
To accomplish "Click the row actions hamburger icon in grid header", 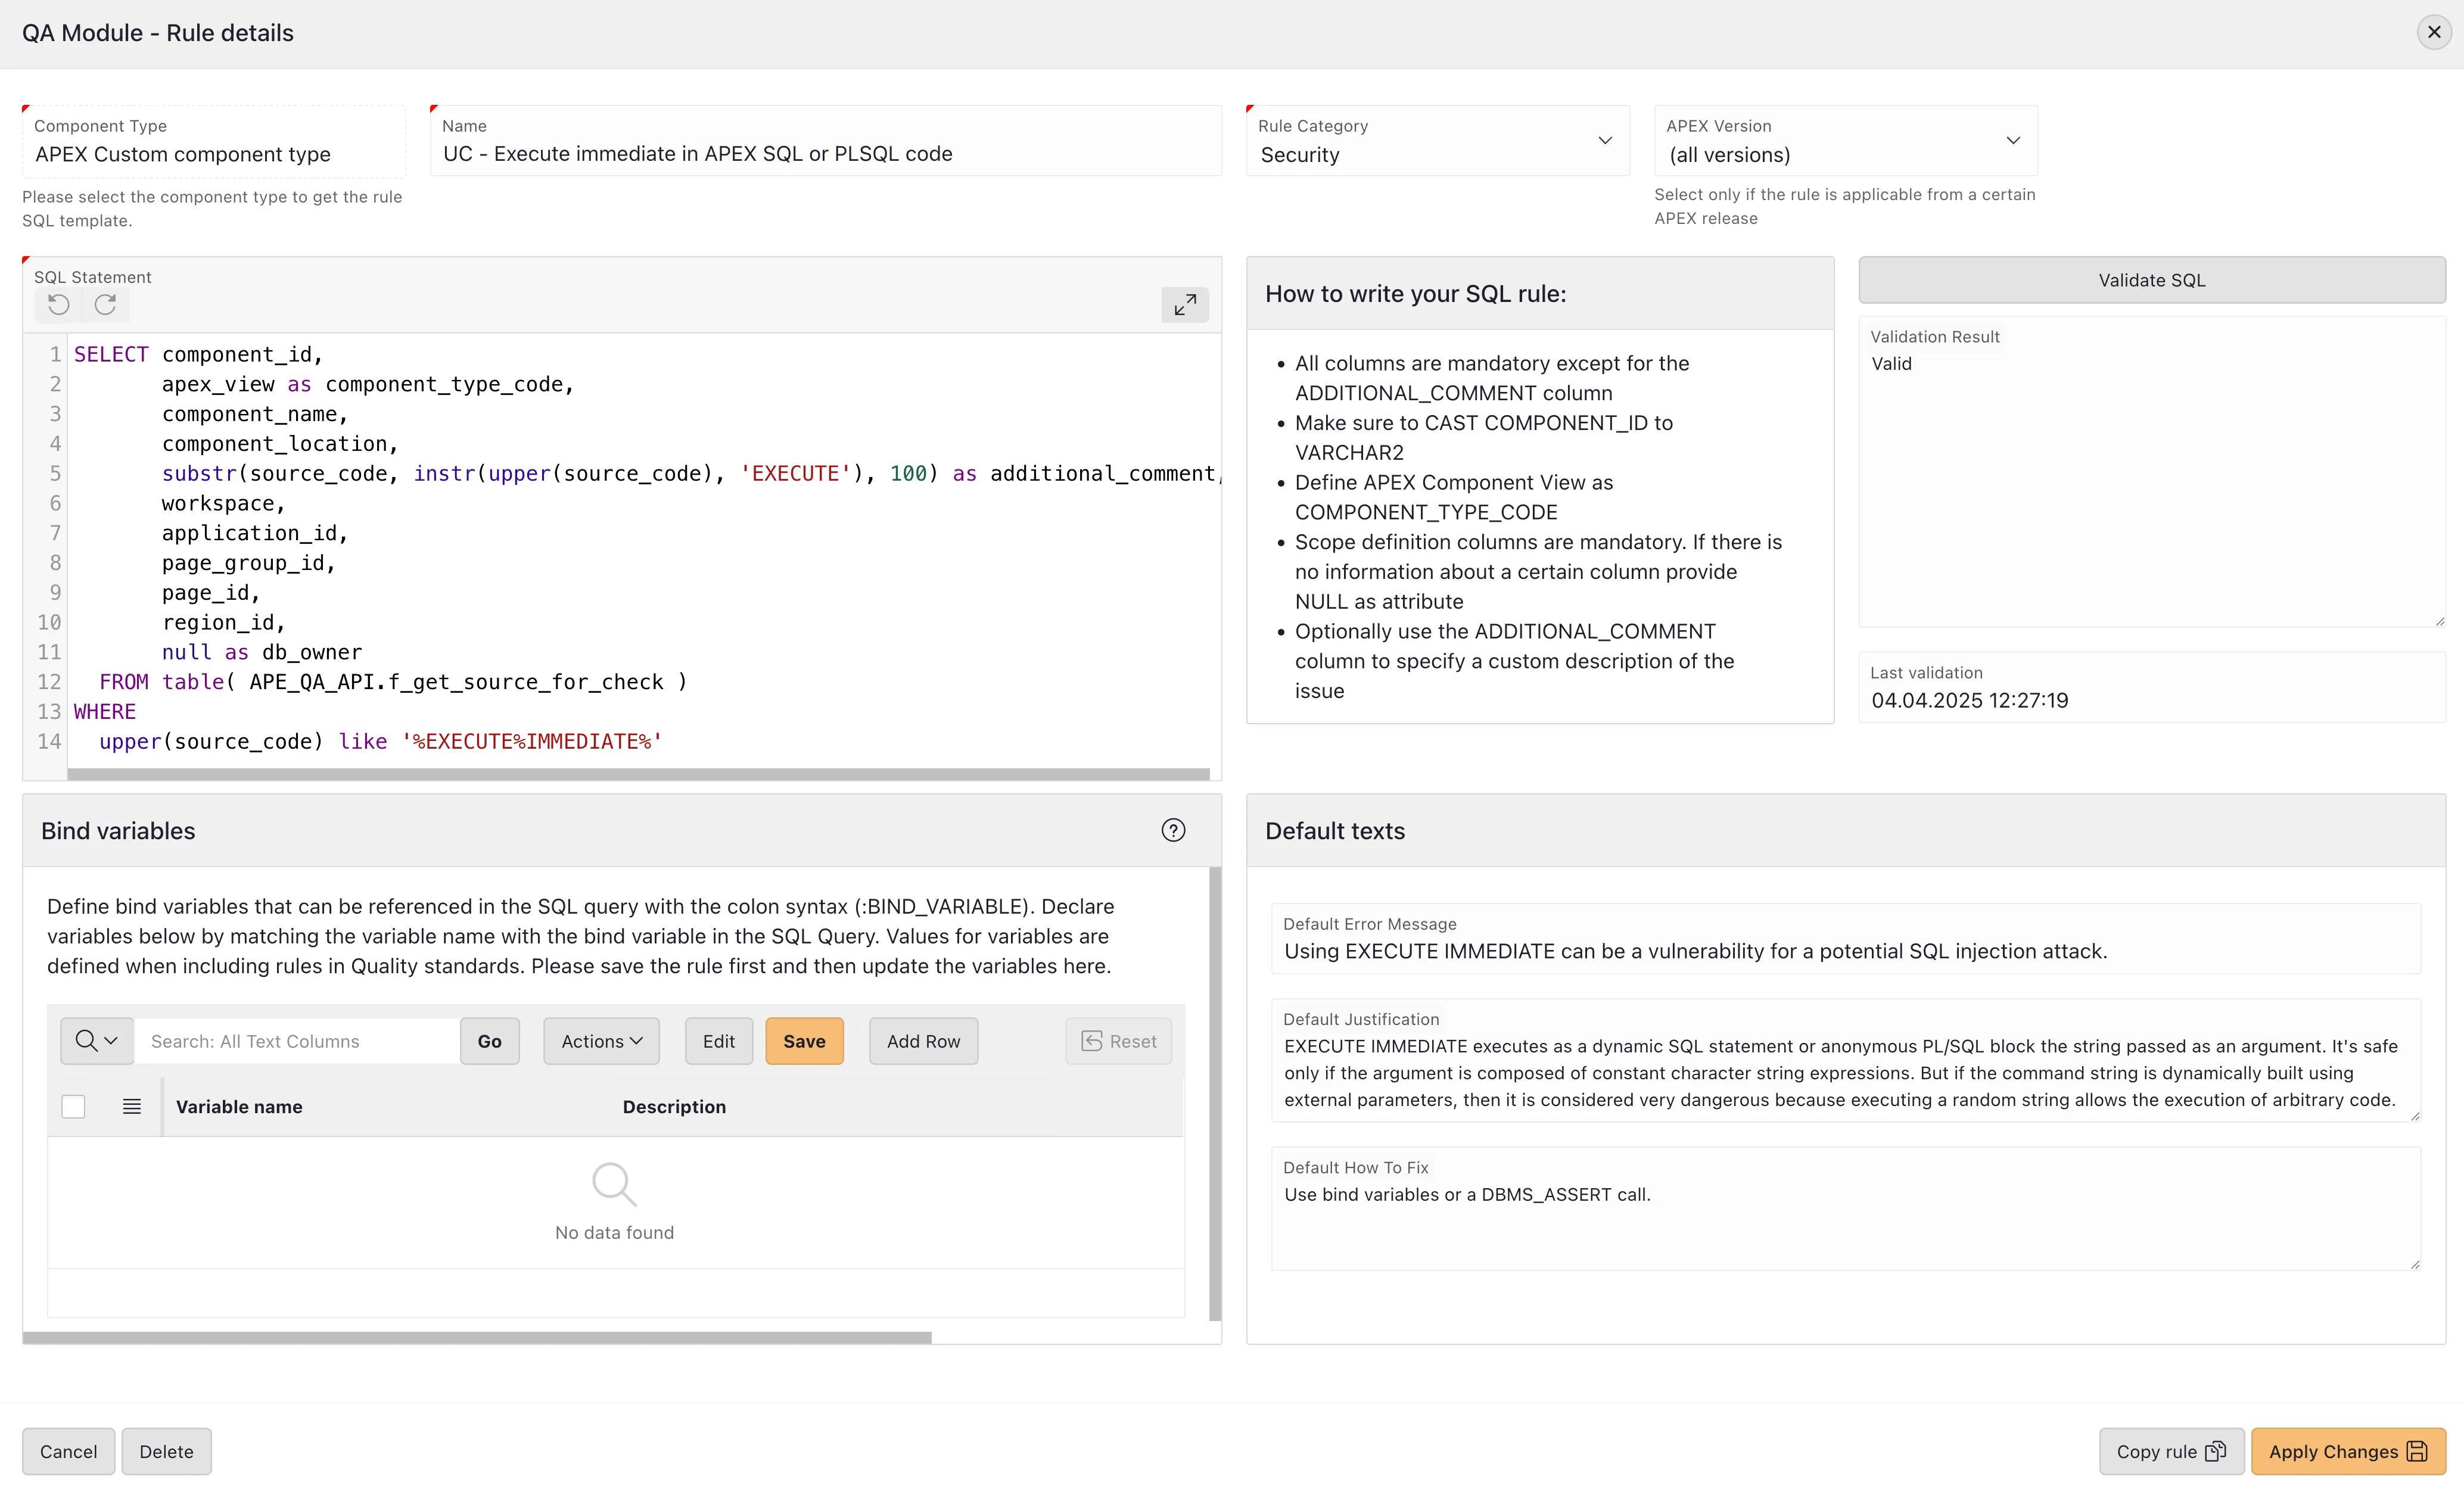I will pyautogui.click(x=131, y=1106).
